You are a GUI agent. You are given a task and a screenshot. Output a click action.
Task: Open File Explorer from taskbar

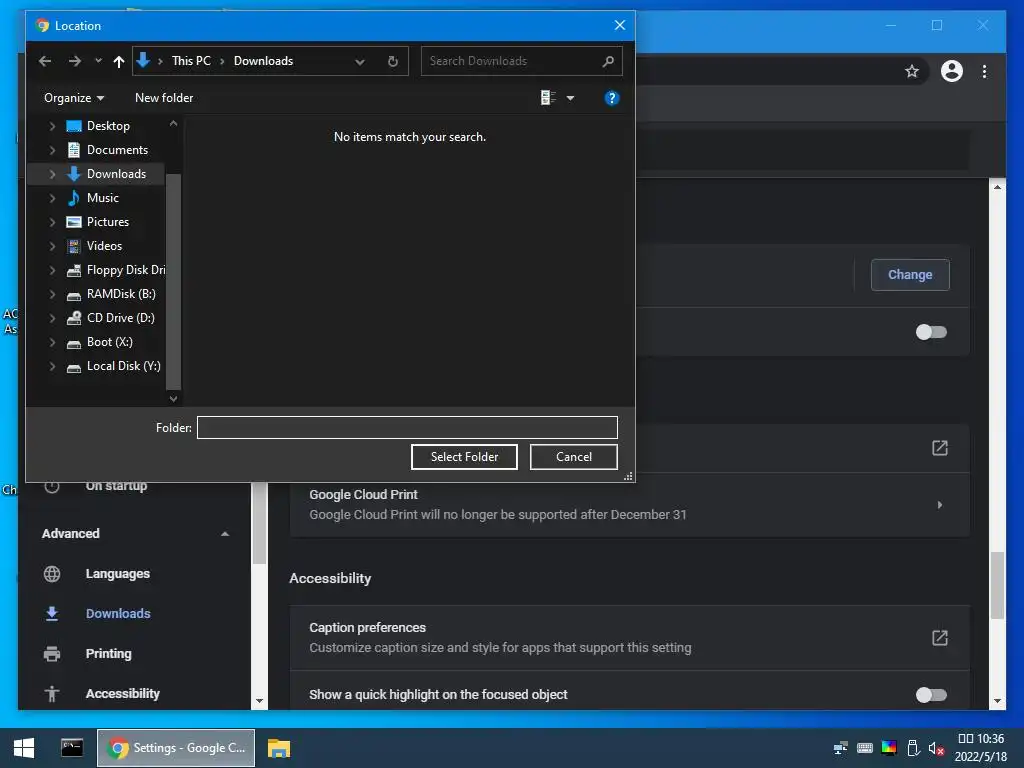click(x=279, y=748)
